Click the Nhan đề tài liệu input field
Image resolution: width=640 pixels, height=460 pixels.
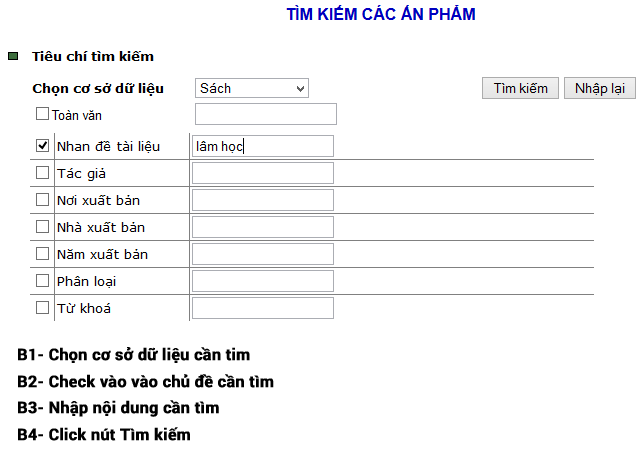coord(262,146)
